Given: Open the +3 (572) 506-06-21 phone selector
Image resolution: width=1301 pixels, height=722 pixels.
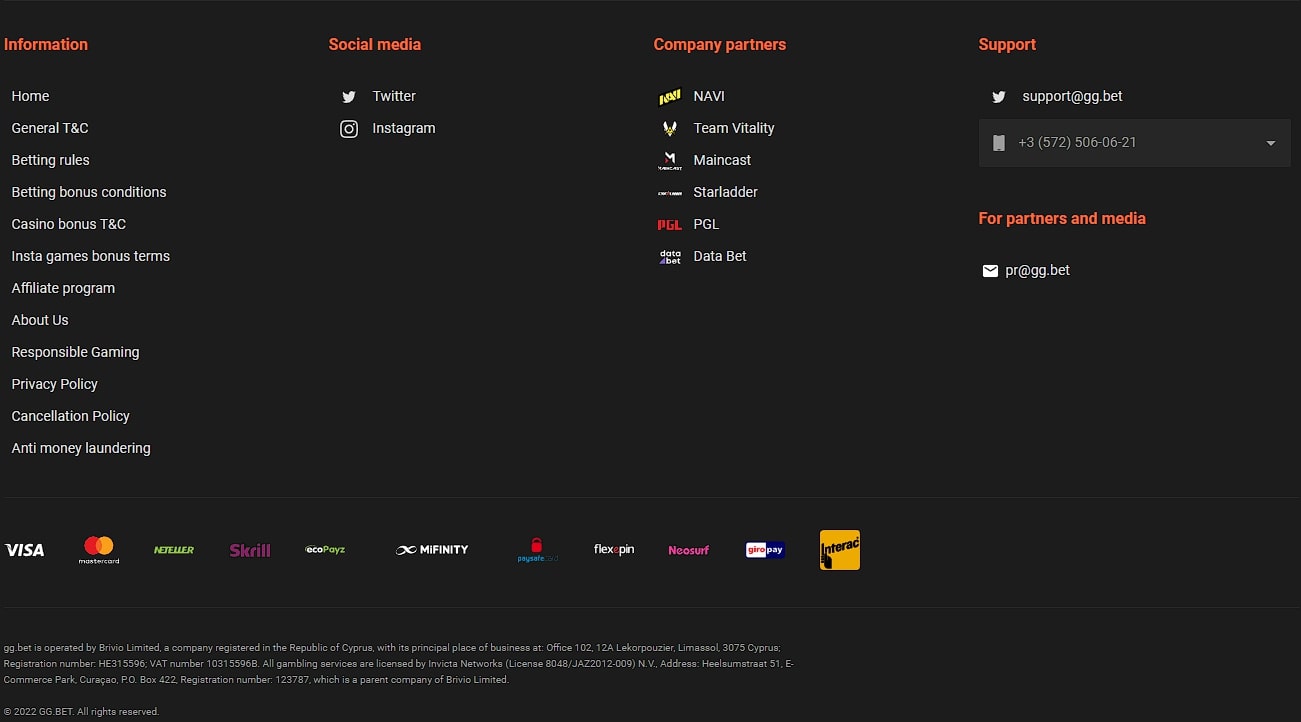Looking at the screenshot, I should [x=1135, y=143].
